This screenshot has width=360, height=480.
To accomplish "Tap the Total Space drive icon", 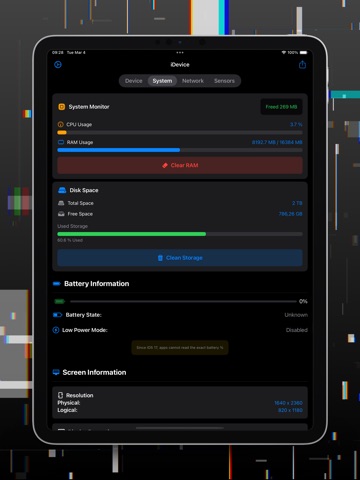I will tap(61, 203).
